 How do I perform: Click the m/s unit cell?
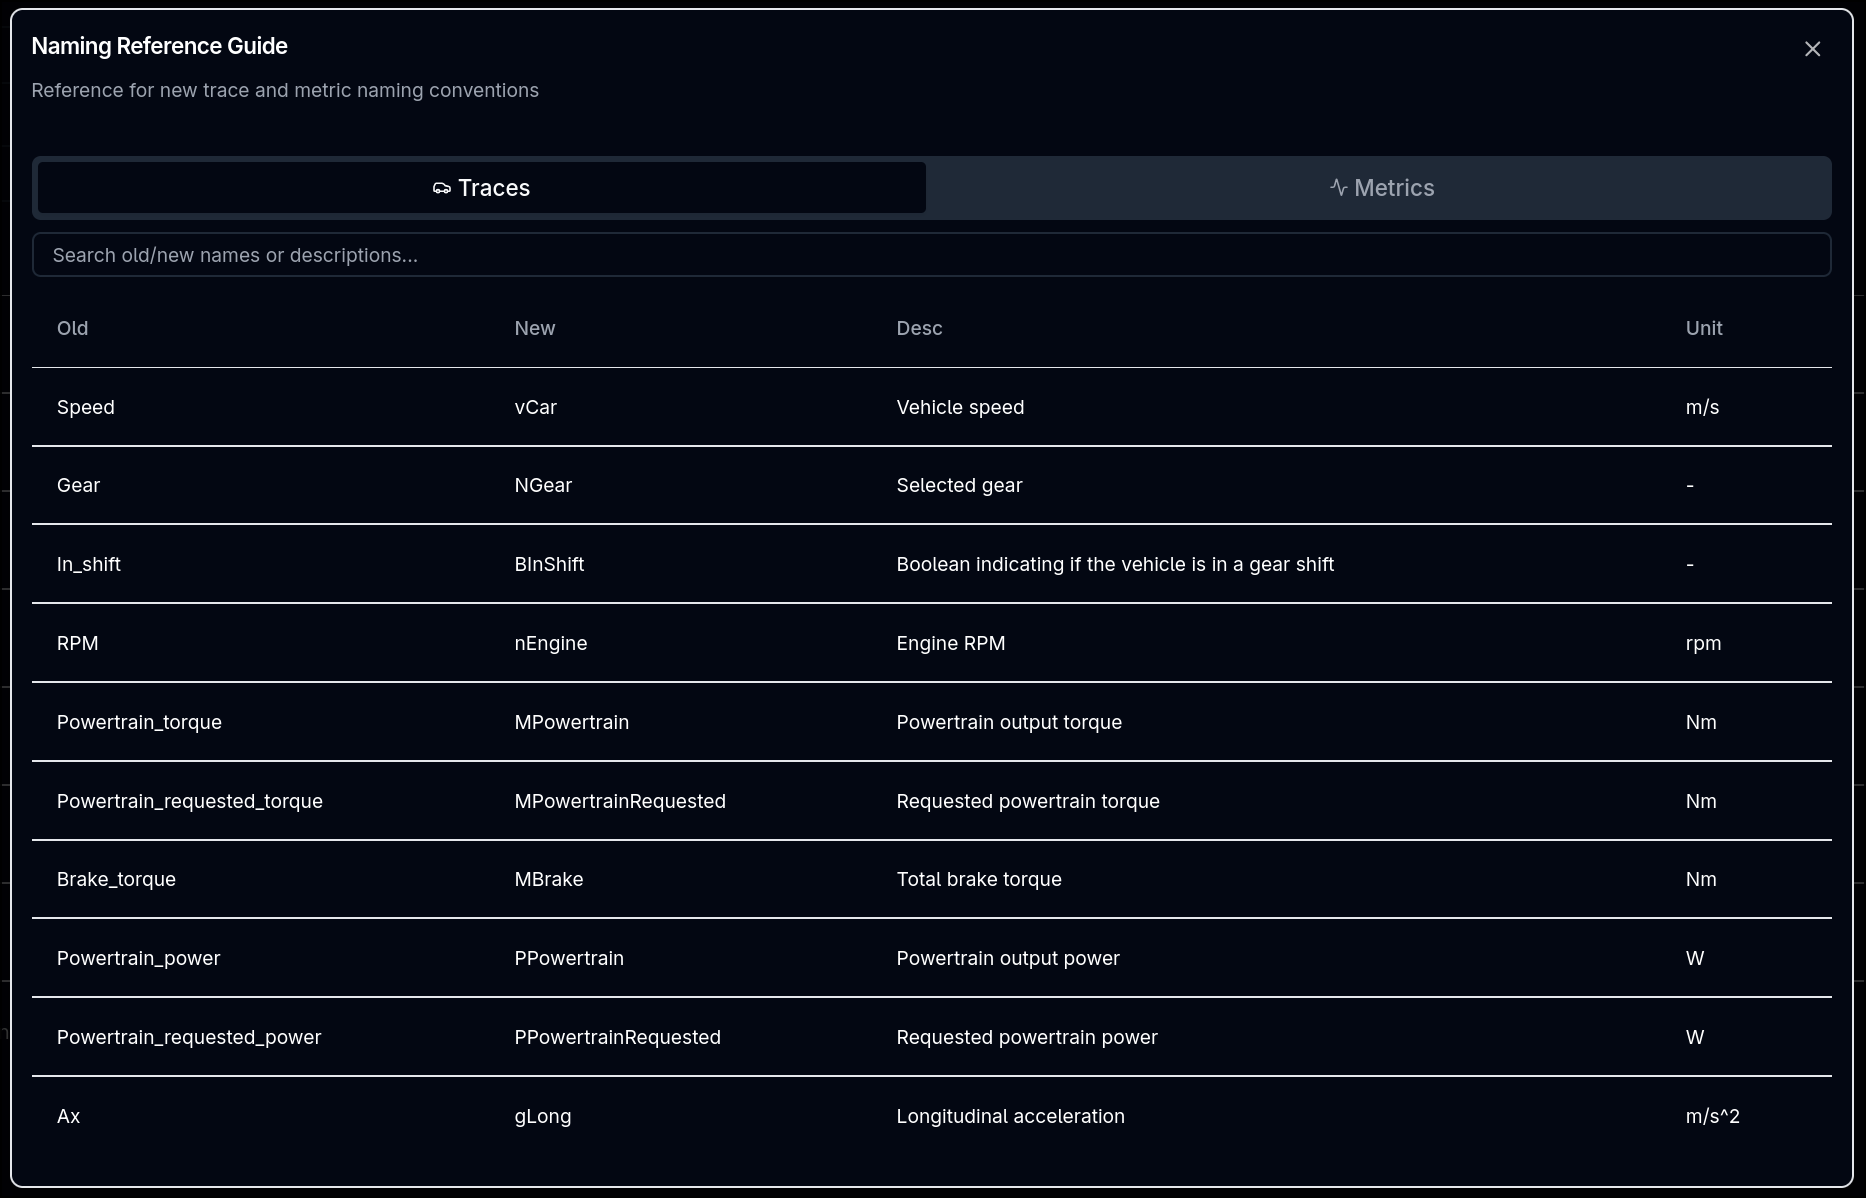click(1702, 407)
